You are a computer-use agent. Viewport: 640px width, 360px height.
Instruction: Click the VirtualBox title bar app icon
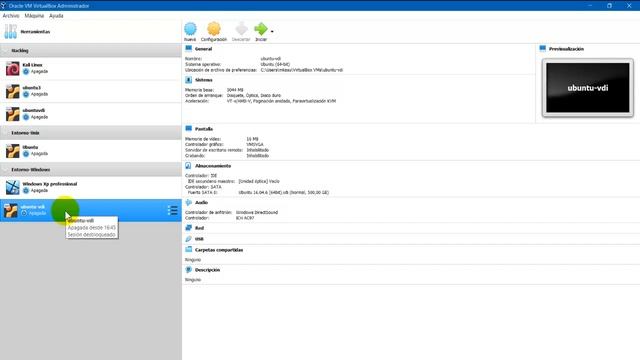(4, 6)
